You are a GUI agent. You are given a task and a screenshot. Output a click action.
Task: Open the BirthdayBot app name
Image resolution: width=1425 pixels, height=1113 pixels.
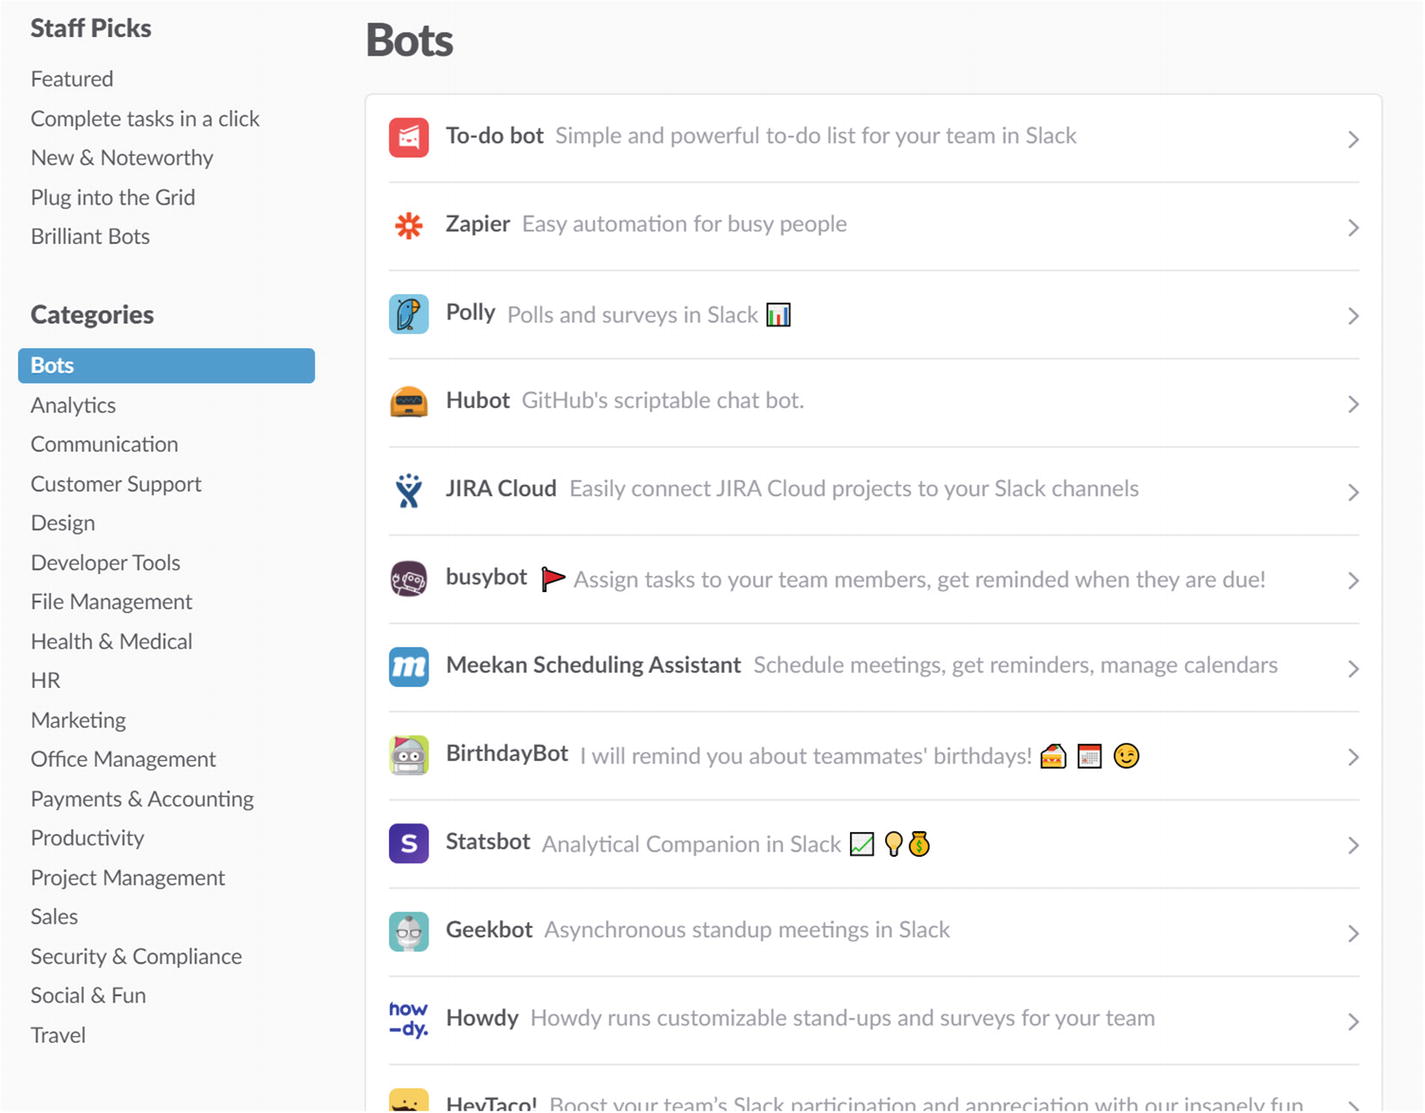(507, 753)
